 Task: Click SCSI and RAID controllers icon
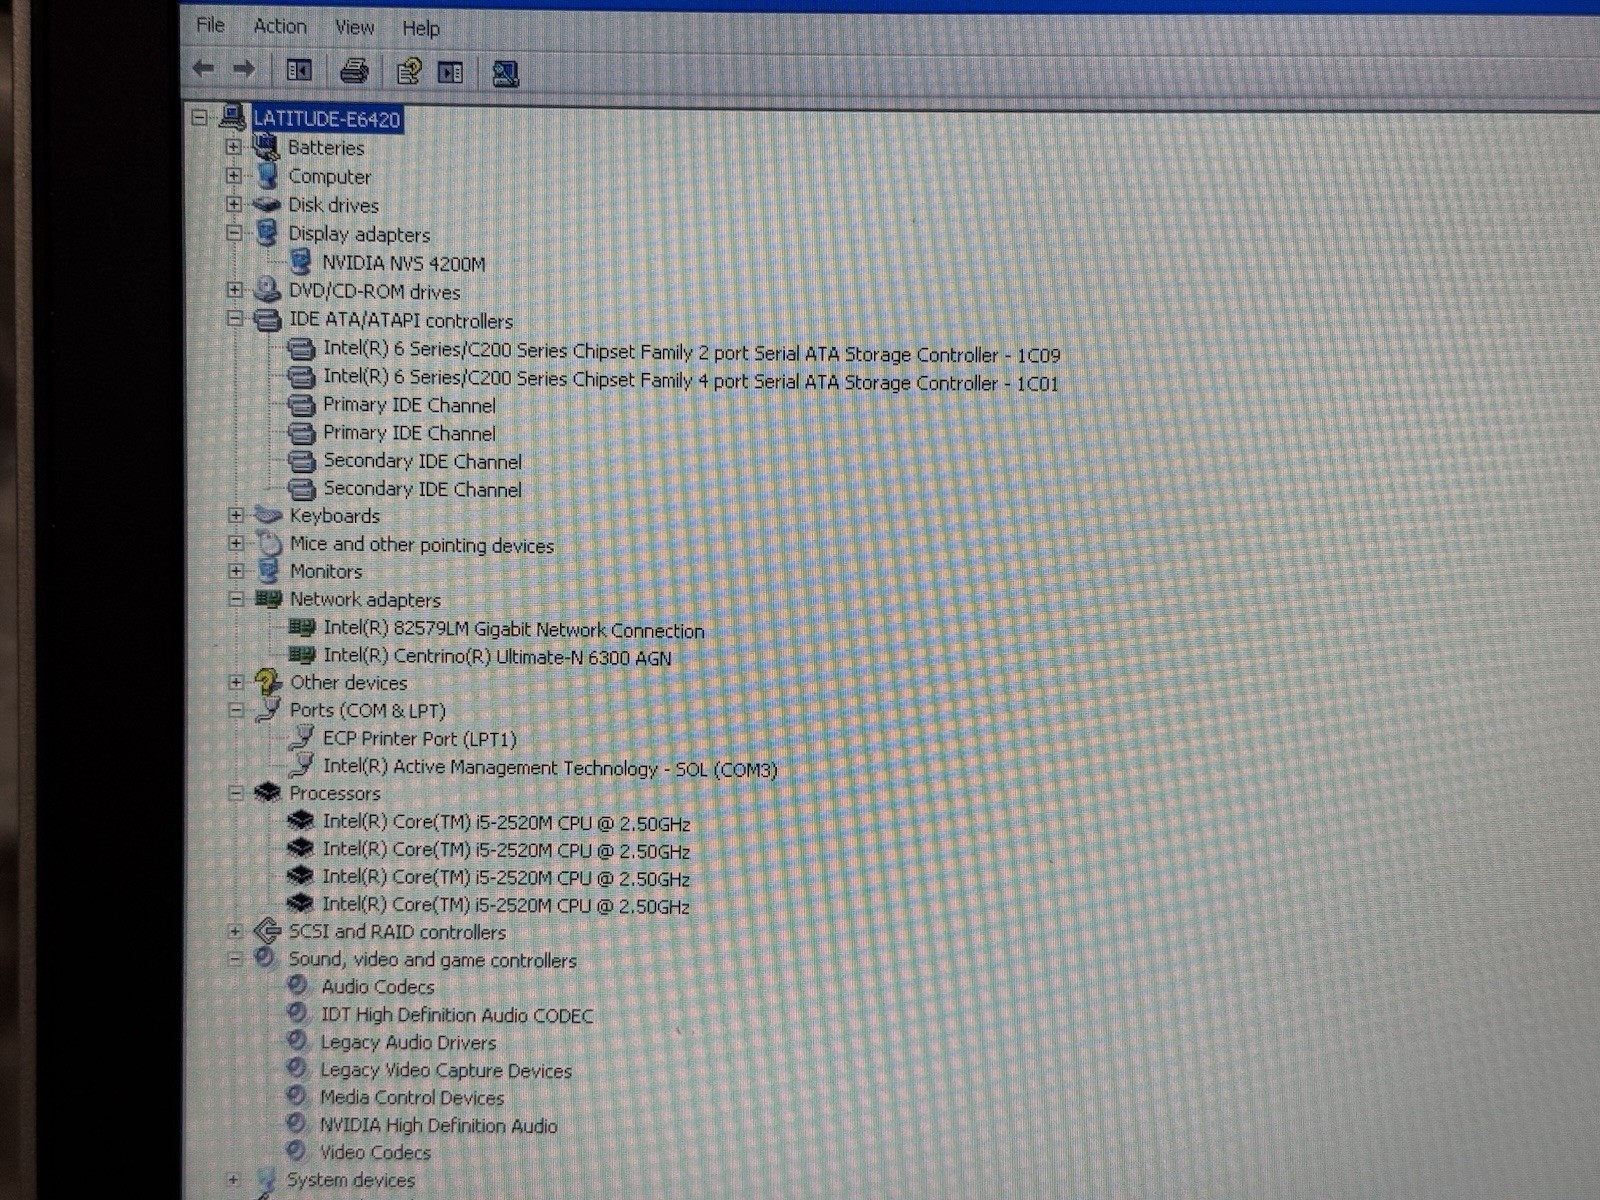coord(267,931)
